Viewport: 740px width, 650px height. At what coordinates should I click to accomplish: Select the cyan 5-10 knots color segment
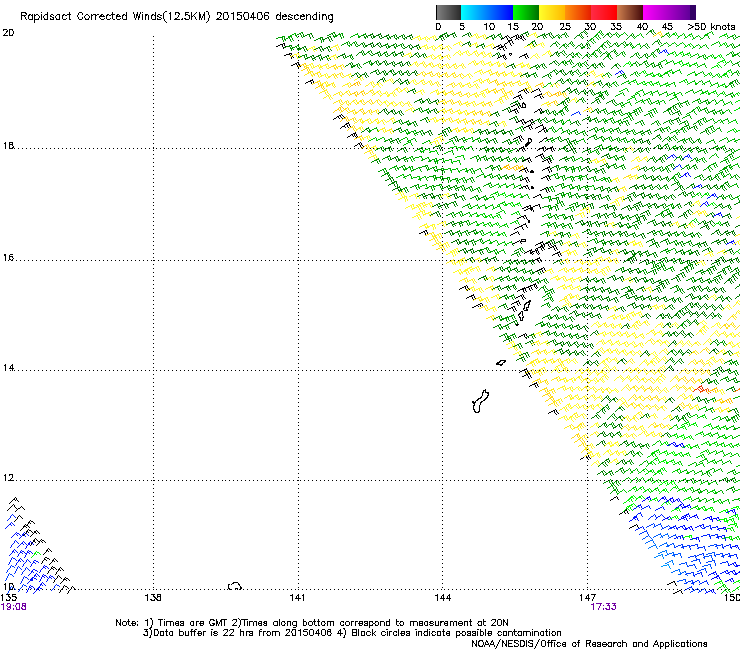(473, 12)
